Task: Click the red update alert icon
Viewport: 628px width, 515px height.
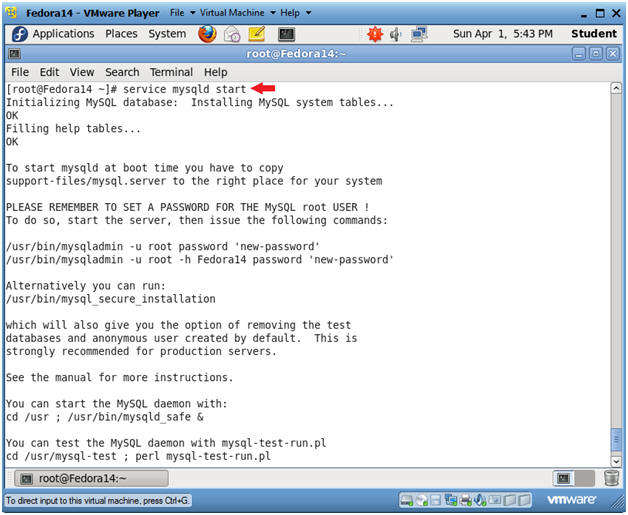Action: [375, 34]
